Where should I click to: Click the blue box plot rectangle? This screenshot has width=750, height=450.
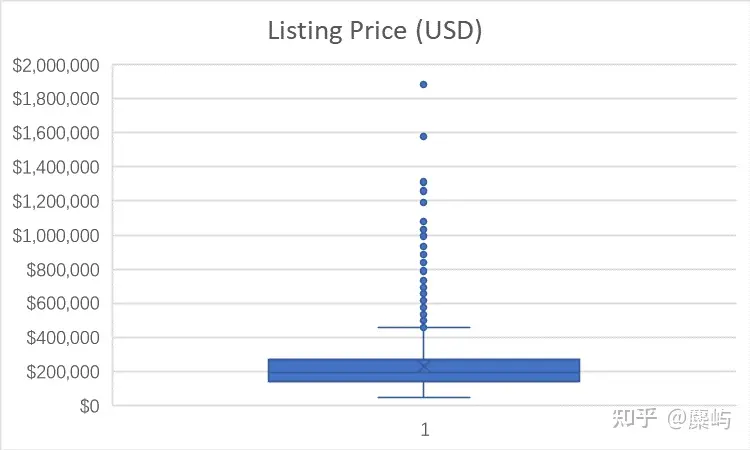tap(424, 370)
